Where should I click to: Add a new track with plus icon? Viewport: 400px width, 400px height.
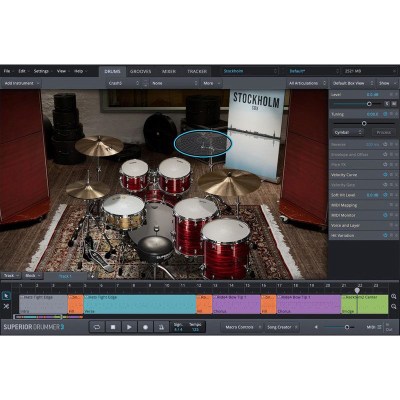[92, 276]
